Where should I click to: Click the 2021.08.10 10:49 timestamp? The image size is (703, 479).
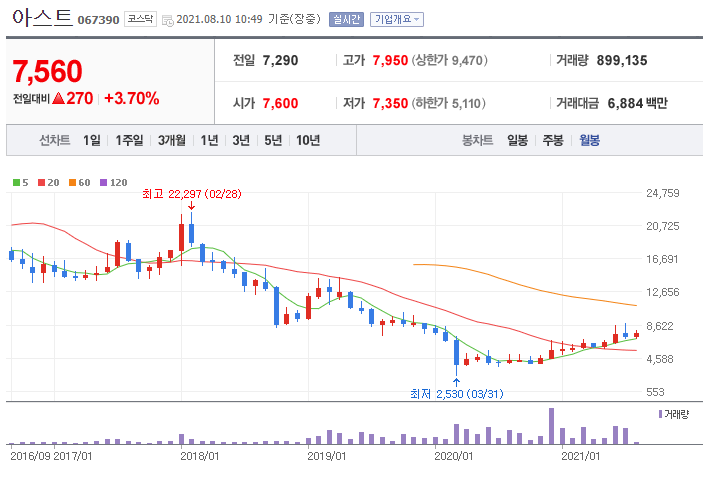coord(219,19)
